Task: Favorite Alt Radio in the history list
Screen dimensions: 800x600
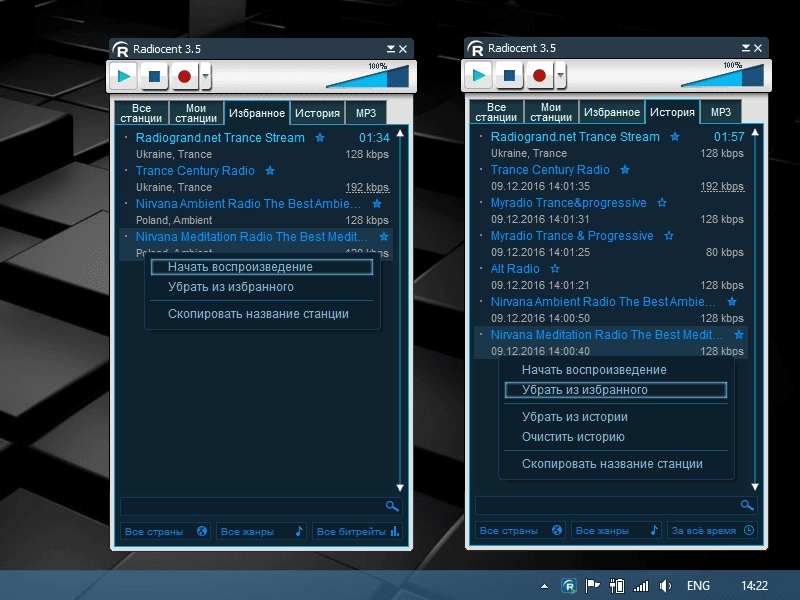Action: [555, 269]
